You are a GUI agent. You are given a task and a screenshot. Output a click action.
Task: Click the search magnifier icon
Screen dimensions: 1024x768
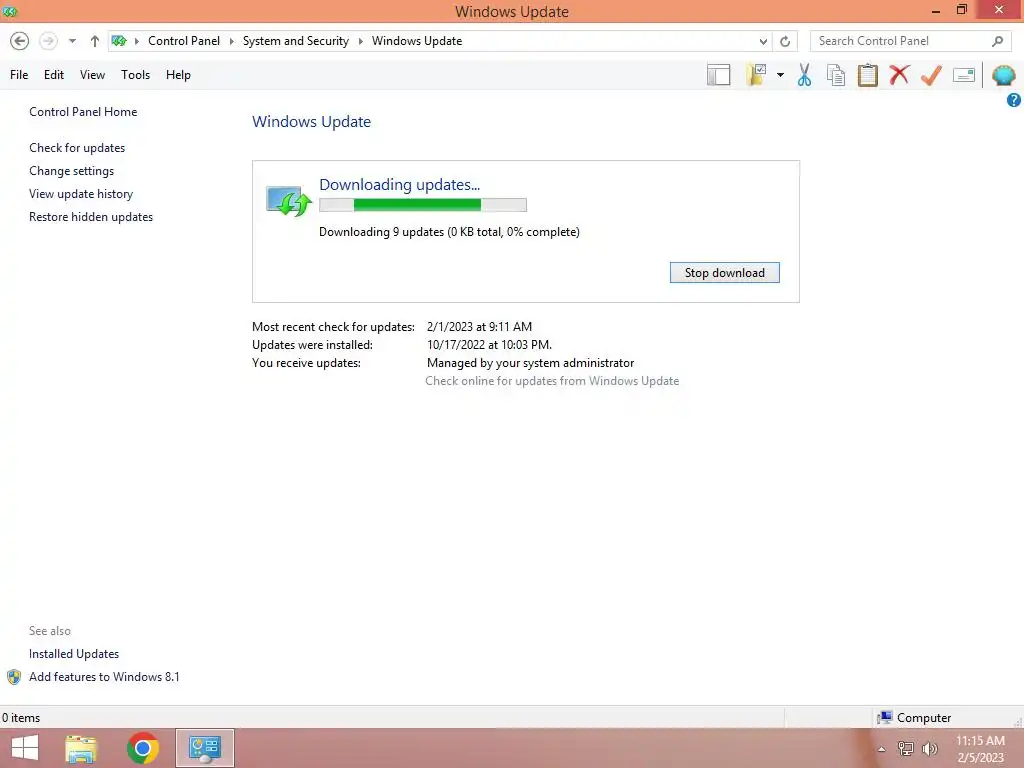pyautogui.click(x=997, y=41)
